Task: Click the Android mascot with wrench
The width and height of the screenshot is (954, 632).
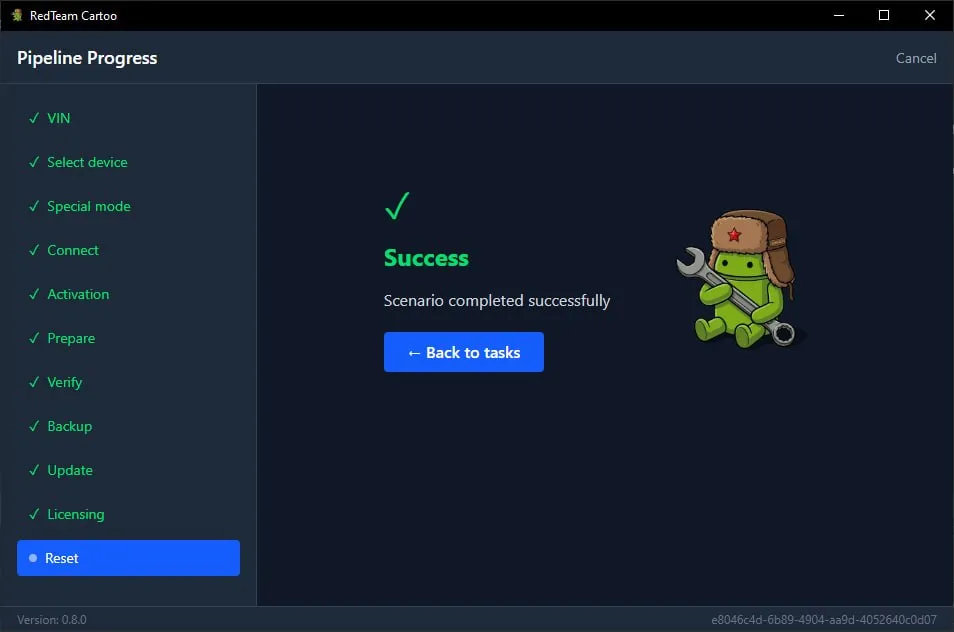Action: (741, 280)
